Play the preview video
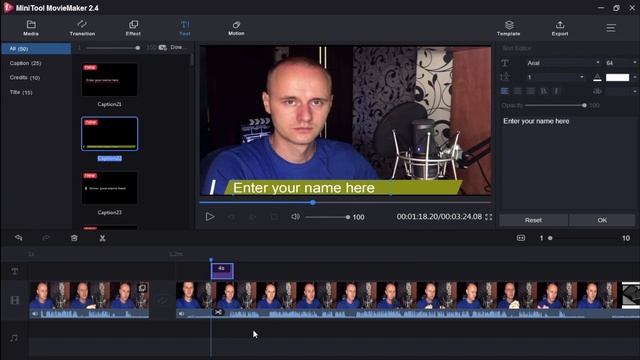Viewport: 640px width, 360px height. tap(210, 217)
